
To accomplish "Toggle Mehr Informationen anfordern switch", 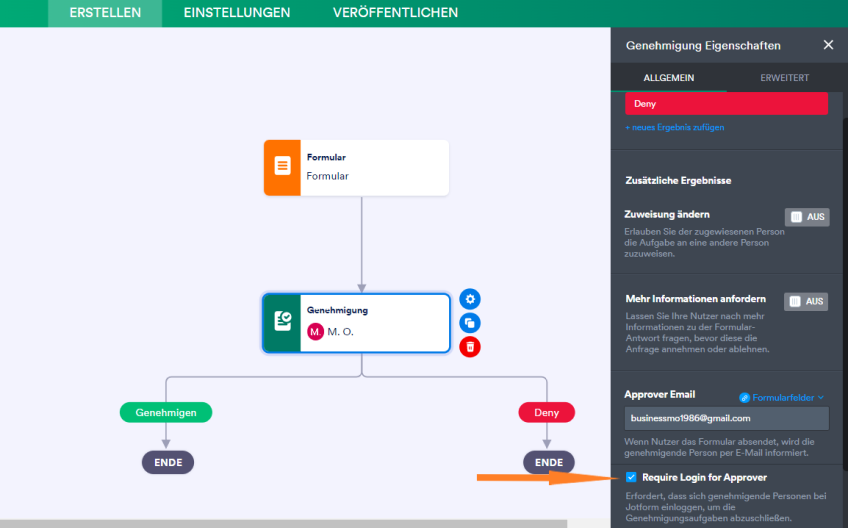I will (806, 301).
